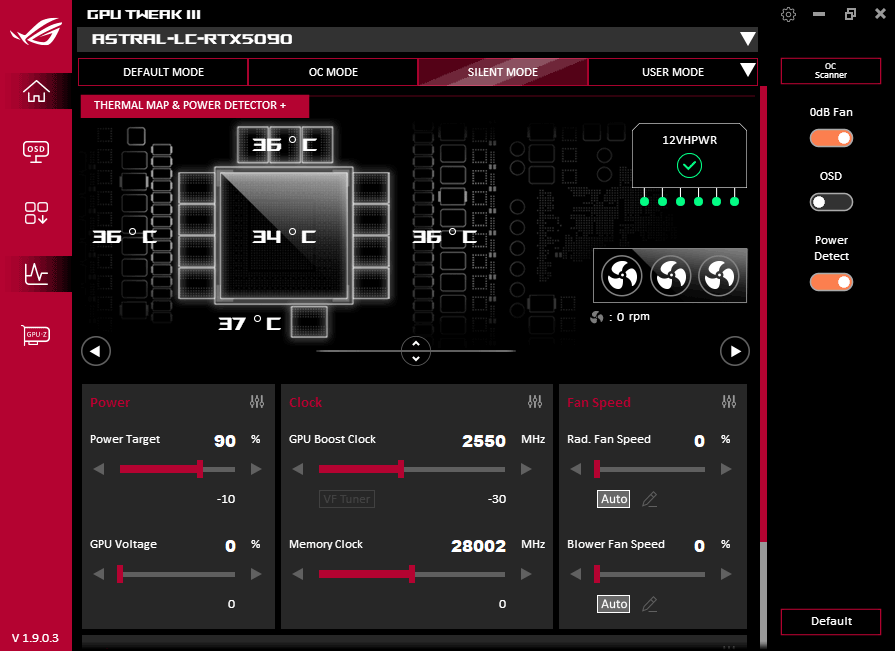Increase Power Target with right arrow
This screenshot has height=651, width=895.
[x=256, y=469]
